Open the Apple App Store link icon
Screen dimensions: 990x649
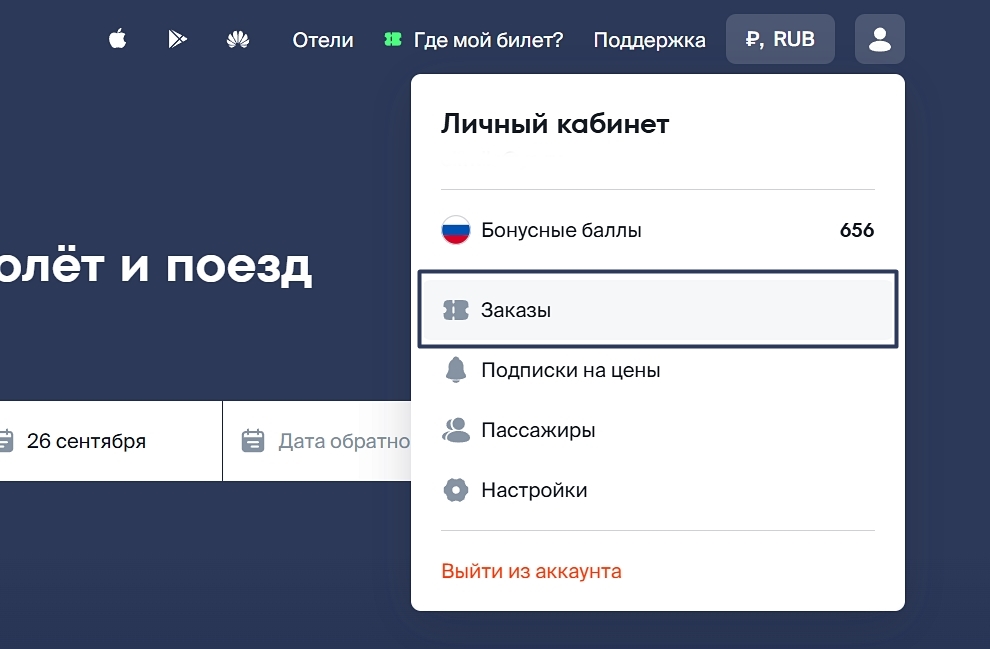(118, 40)
